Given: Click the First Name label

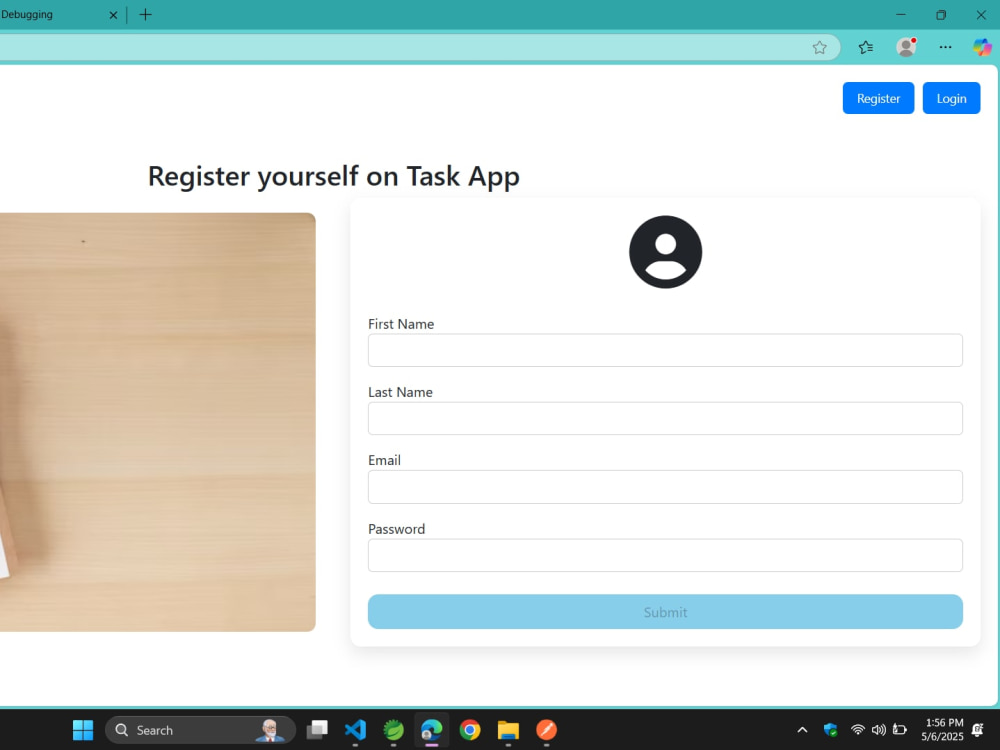Looking at the screenshot, I should click(x=401, y=324).
